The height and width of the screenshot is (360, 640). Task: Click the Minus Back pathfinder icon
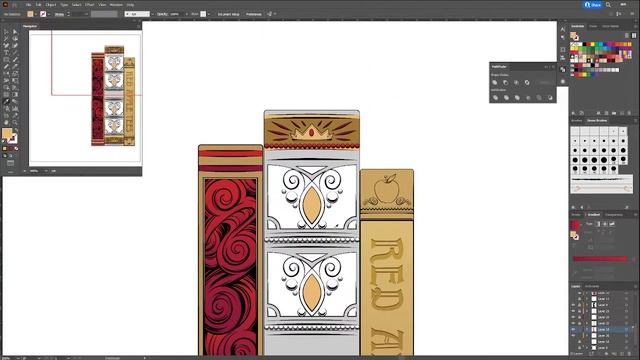coord(550,98)
